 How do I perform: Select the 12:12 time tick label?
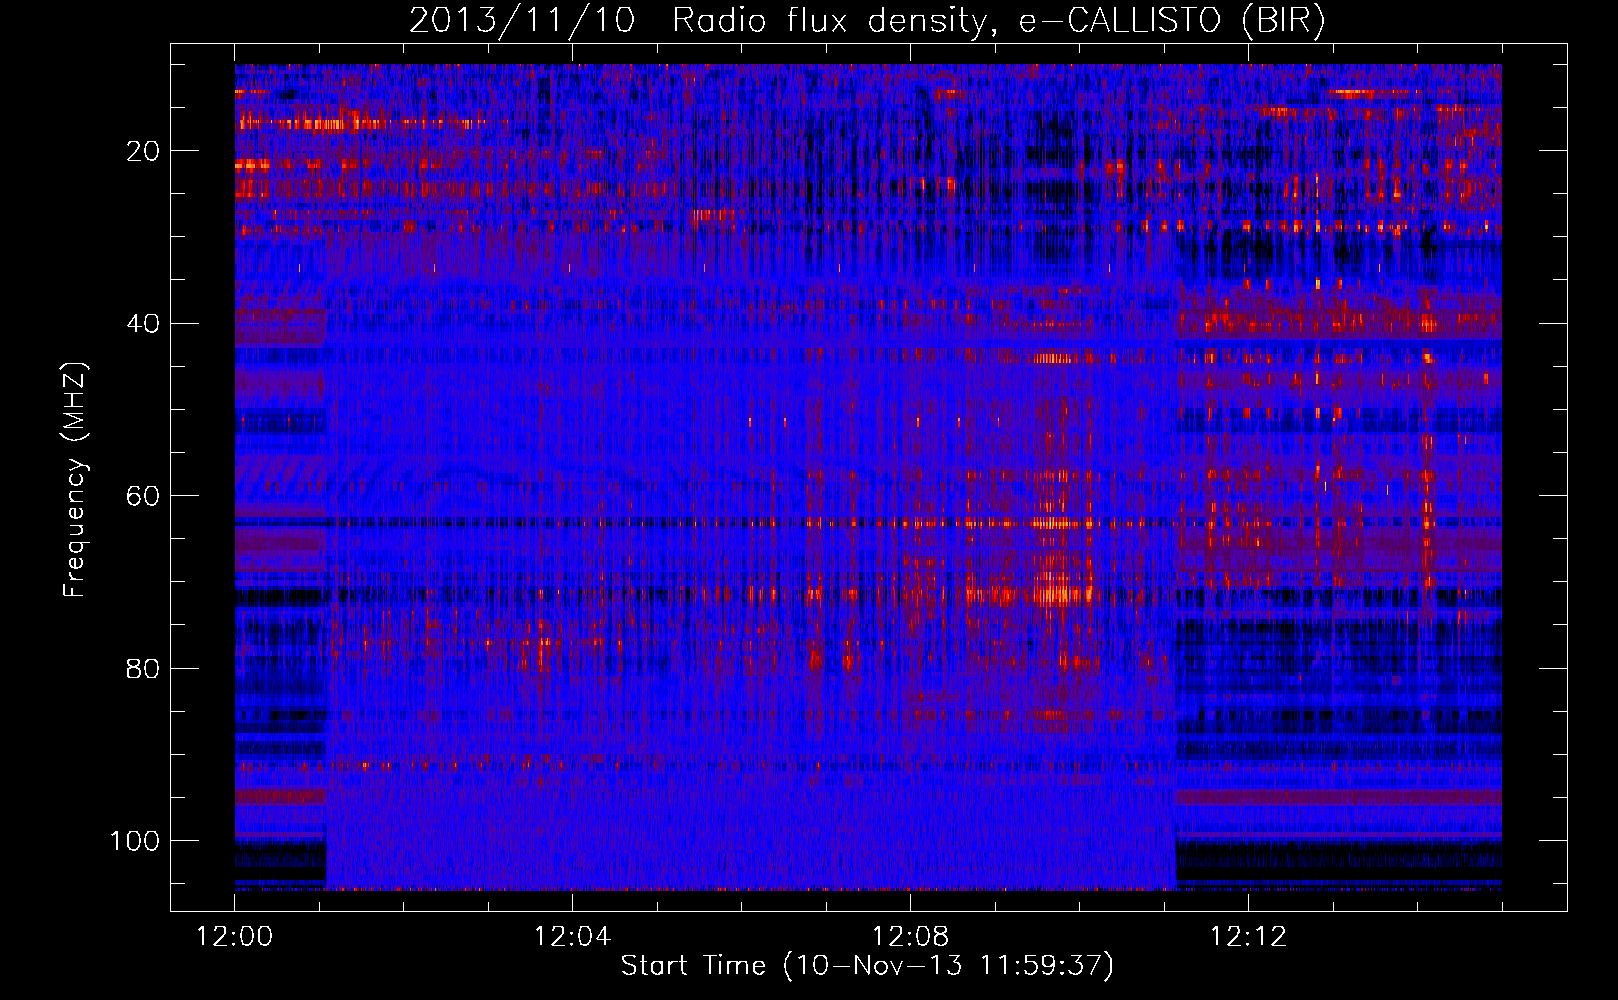pyautogui.click(x=1248, y=937)
